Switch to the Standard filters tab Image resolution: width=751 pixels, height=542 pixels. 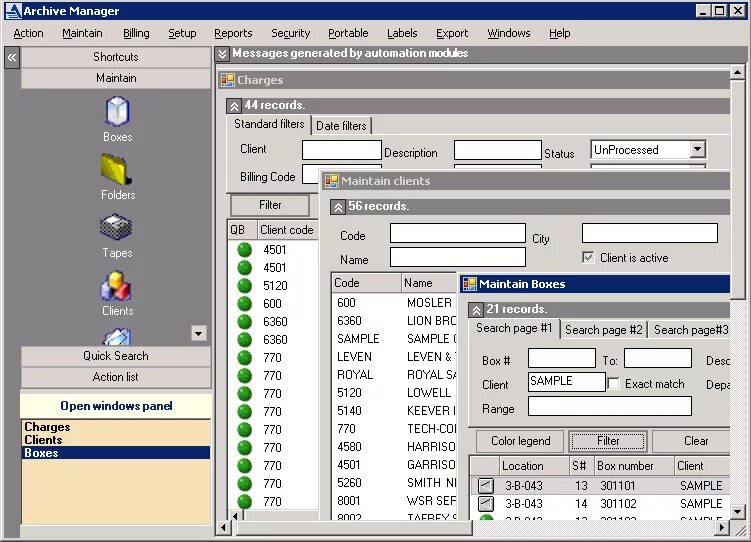coord(269,124)
